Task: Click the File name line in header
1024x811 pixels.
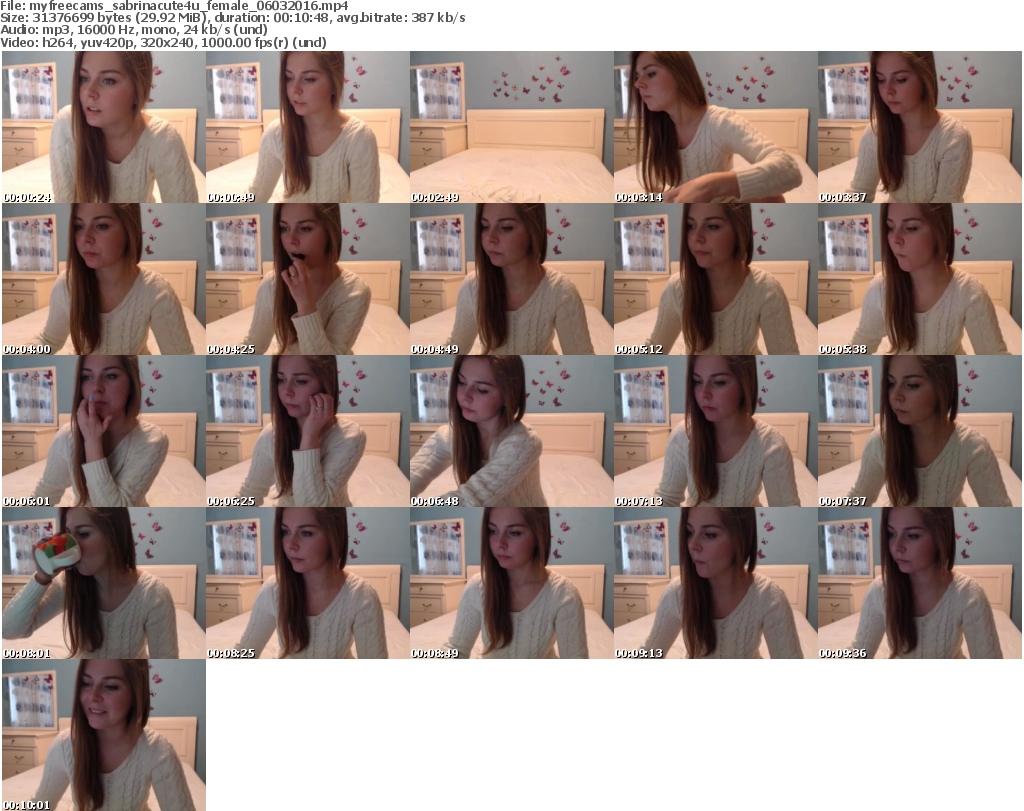Action: [175, 5]
